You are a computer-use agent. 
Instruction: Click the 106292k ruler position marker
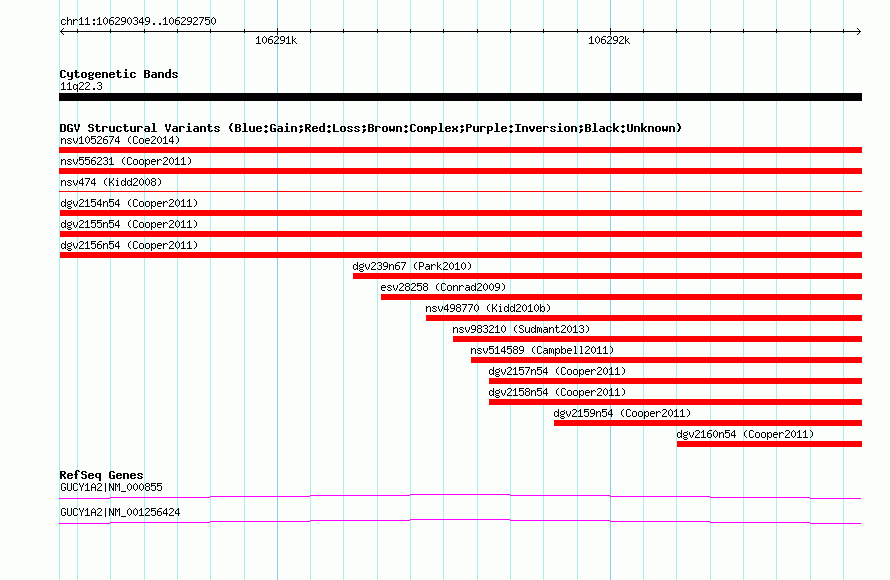click(x=609, y=40)
